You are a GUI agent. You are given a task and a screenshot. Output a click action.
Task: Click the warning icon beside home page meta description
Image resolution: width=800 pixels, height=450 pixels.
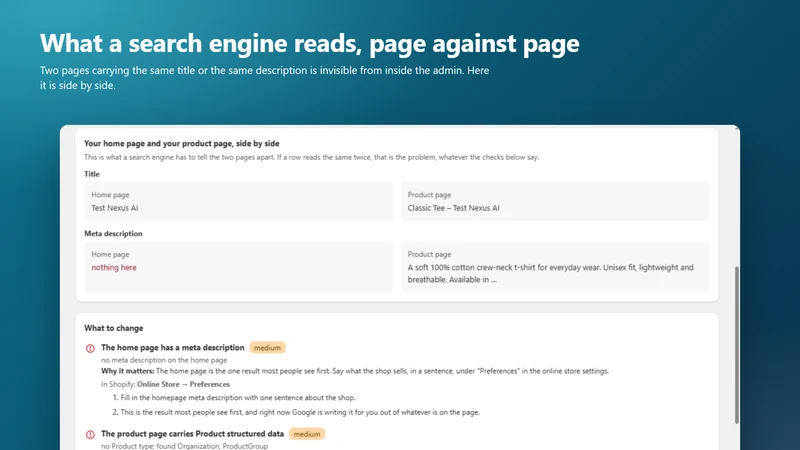90,348
